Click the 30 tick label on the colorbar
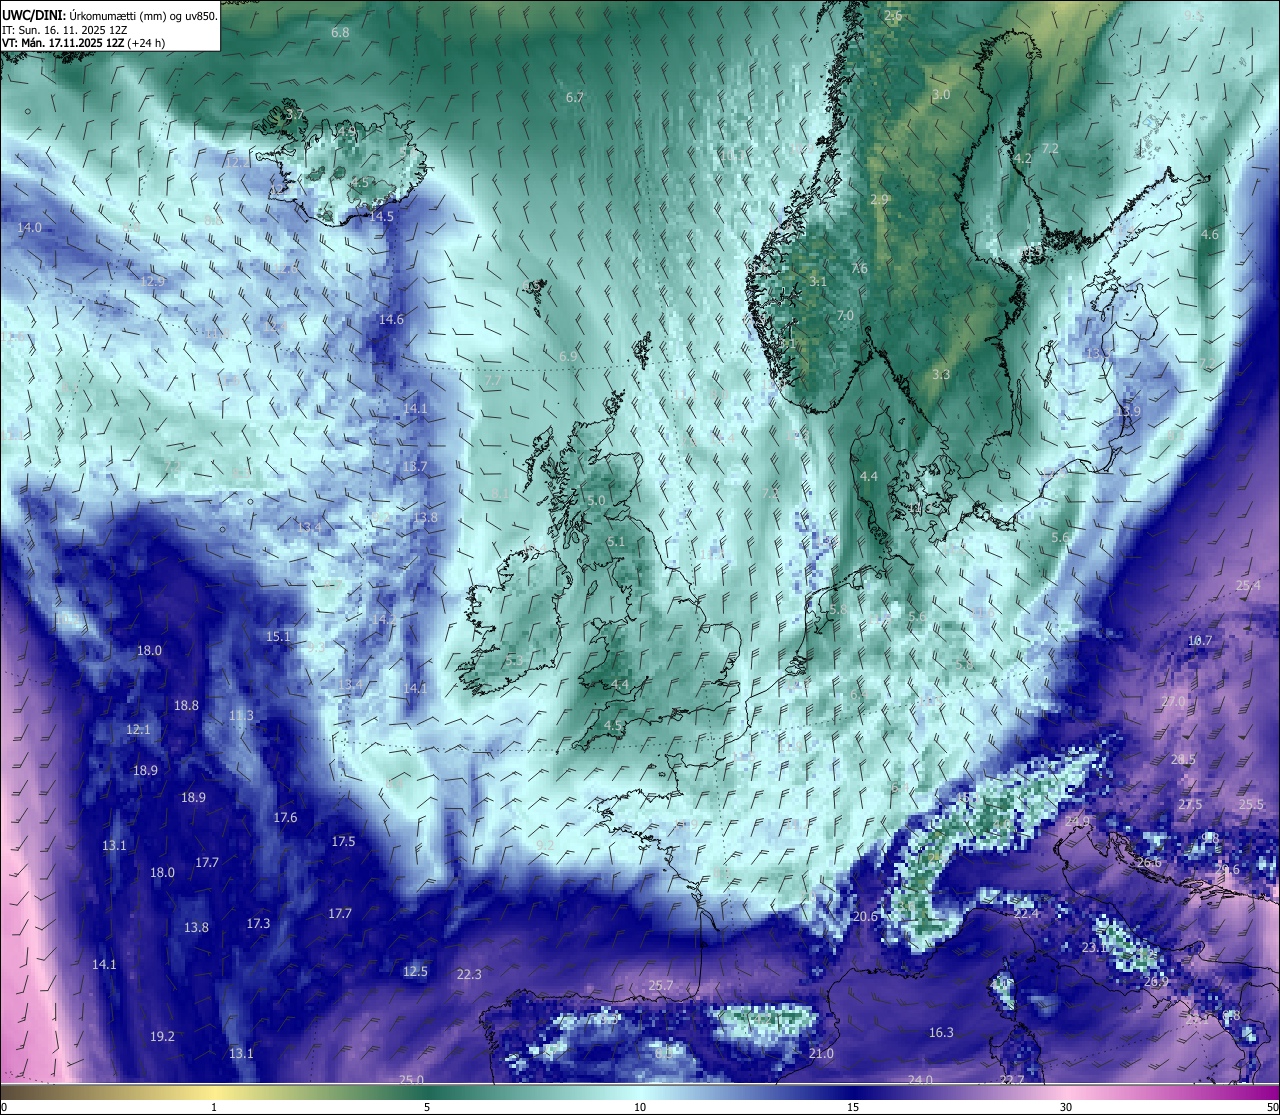Viewport: 1280px width, 1115px height. tap(1066, 1107)
